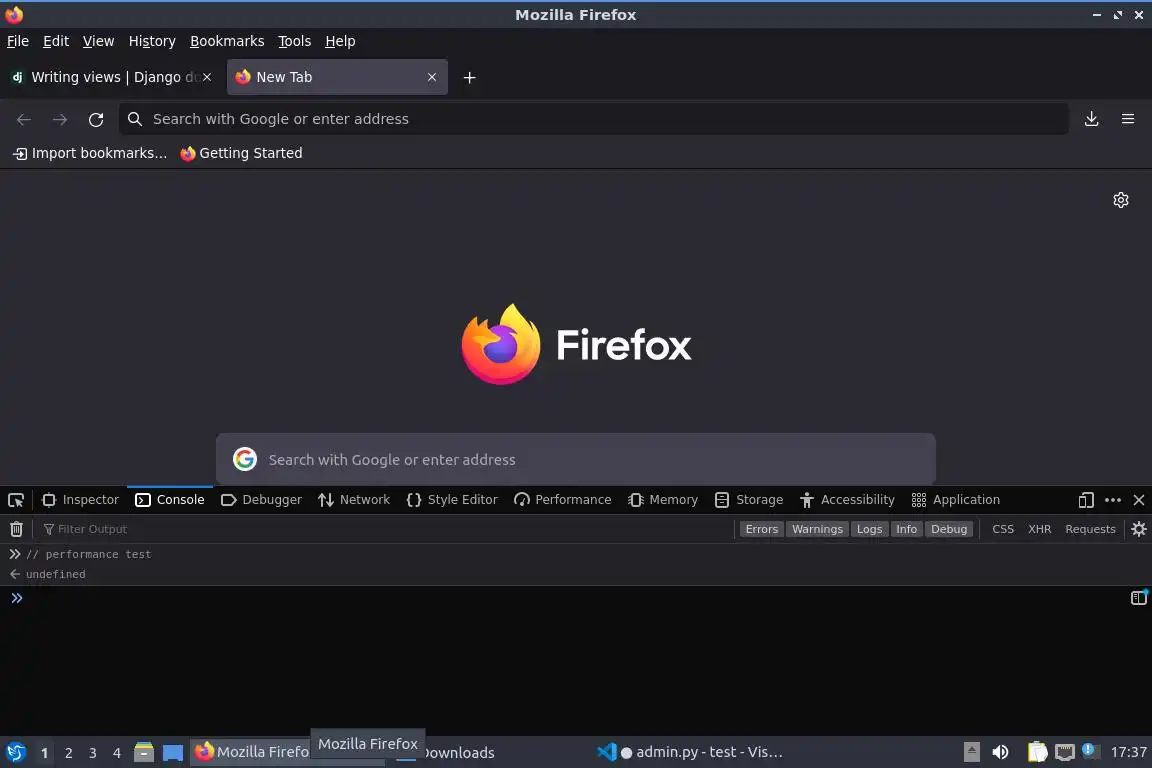Open the Firefox hamburger menu
Screen dimensions: 1152x768
pyautogui.click(x=1128, y=119)
